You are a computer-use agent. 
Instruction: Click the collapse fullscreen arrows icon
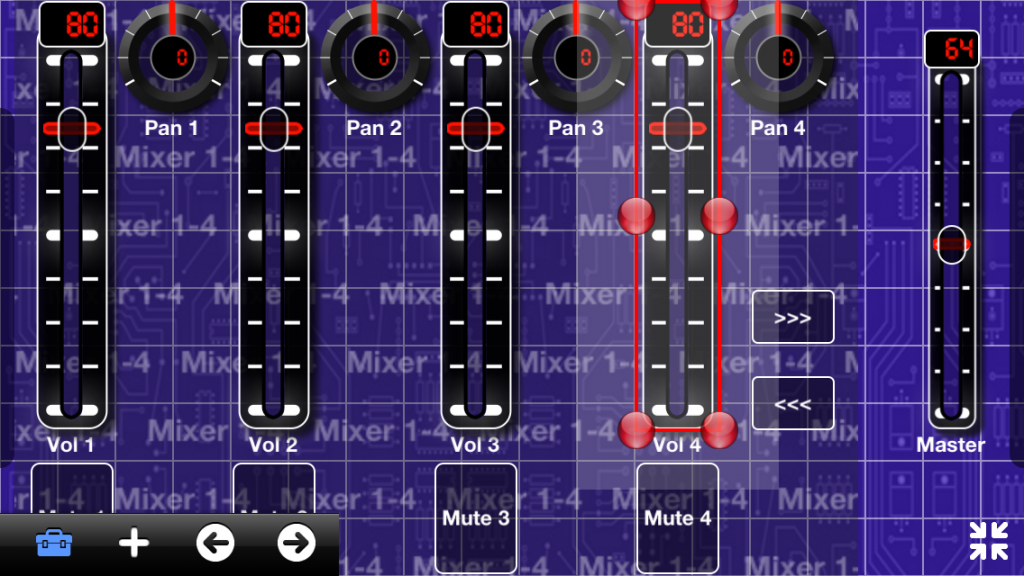tap(988, 541)
